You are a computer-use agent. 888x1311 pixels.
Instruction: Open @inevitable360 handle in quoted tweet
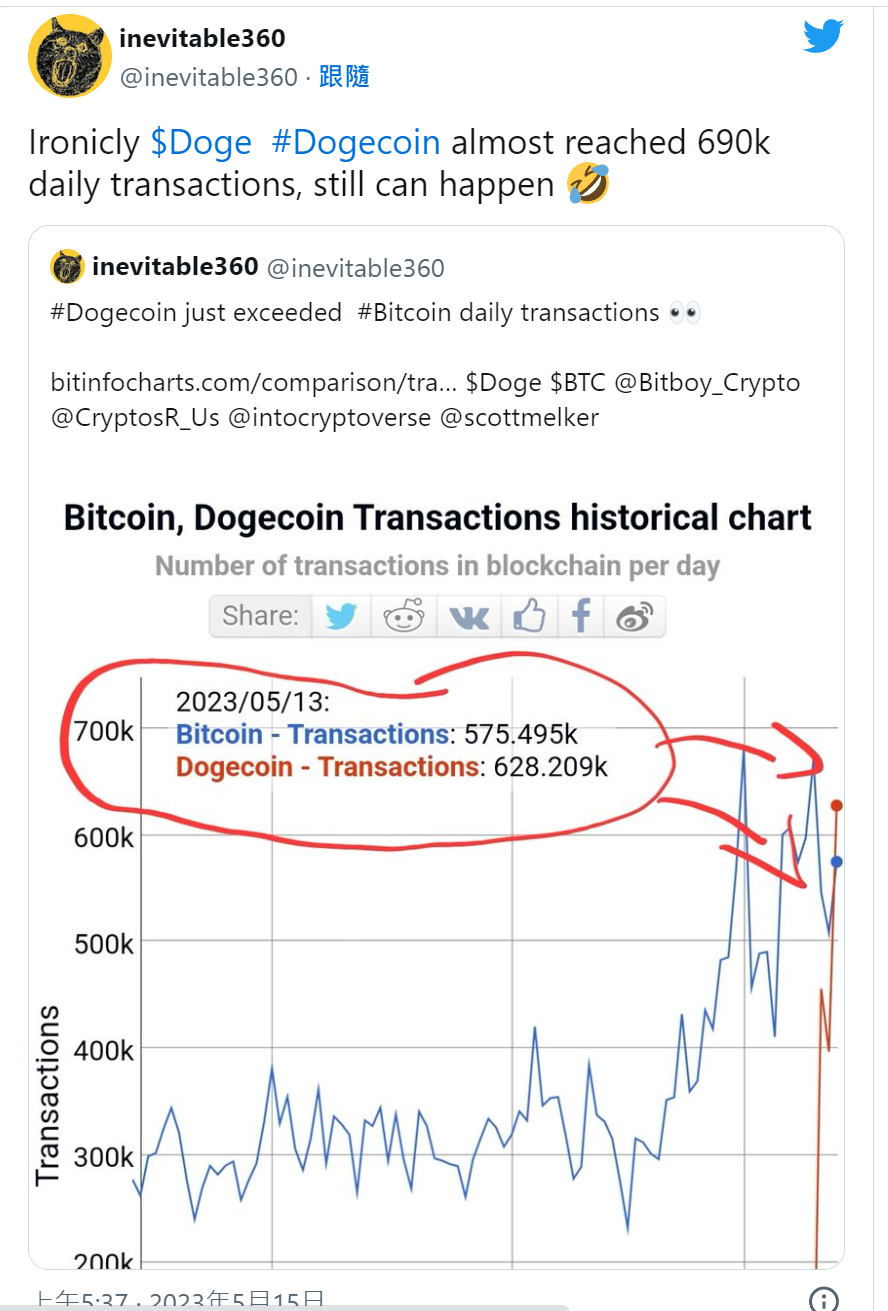tap(356, 268)
